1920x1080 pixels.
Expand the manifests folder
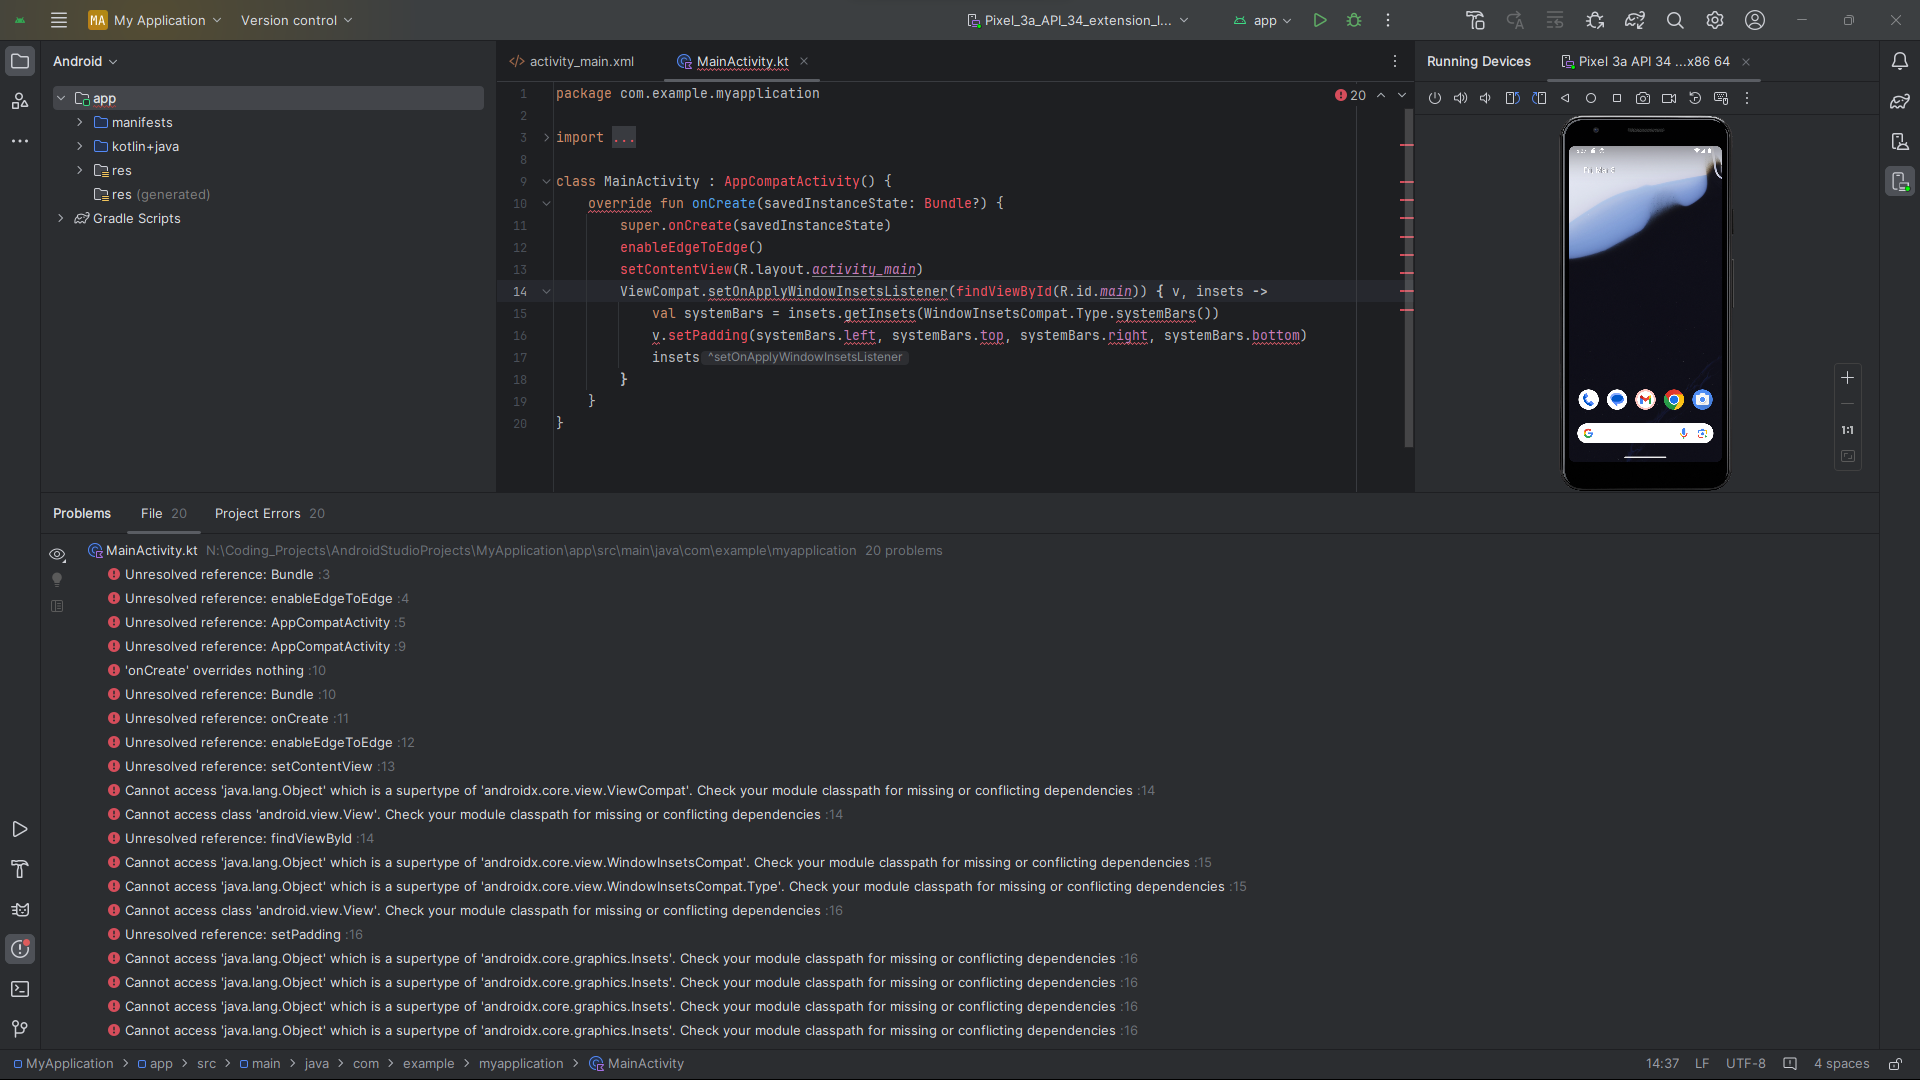(x=80, y=122)
